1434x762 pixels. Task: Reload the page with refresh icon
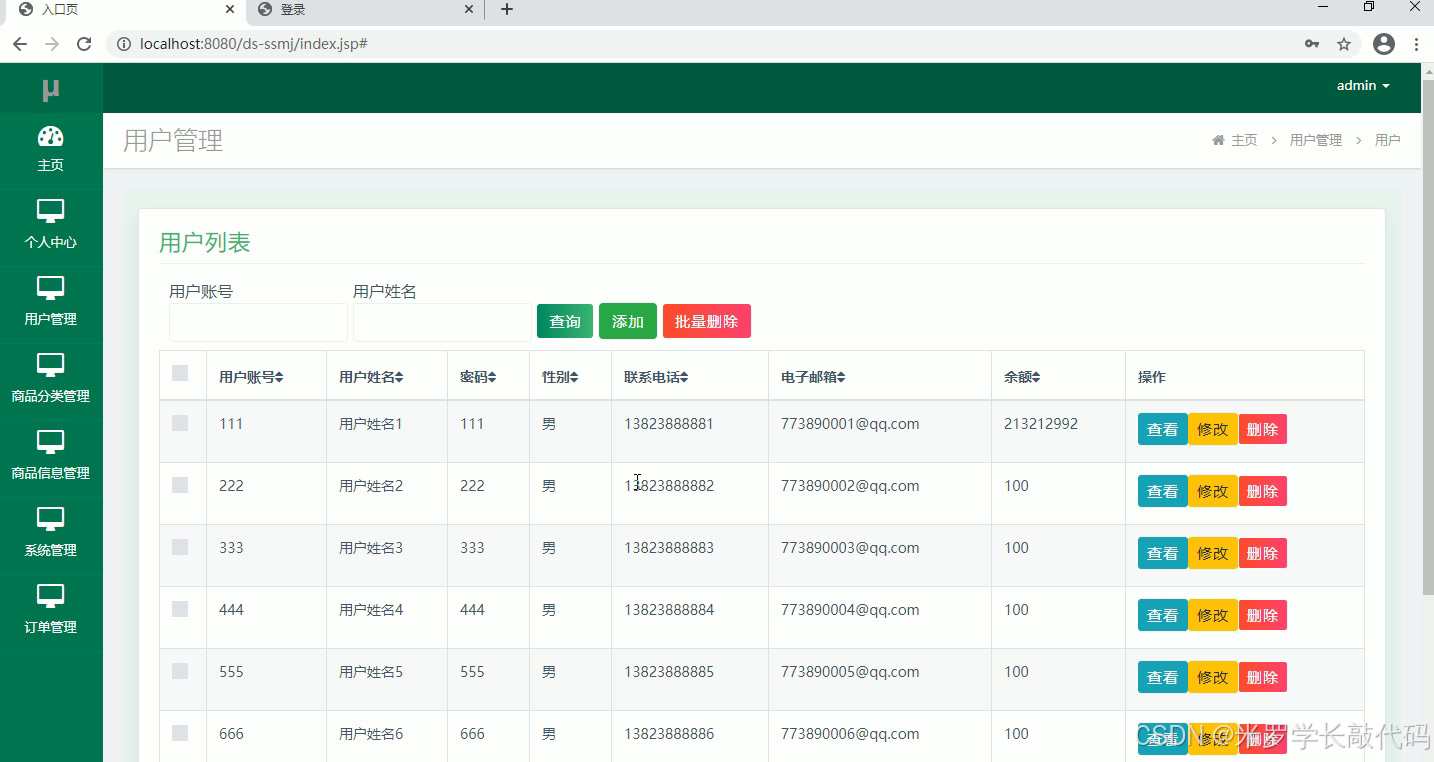click(84, 44)
